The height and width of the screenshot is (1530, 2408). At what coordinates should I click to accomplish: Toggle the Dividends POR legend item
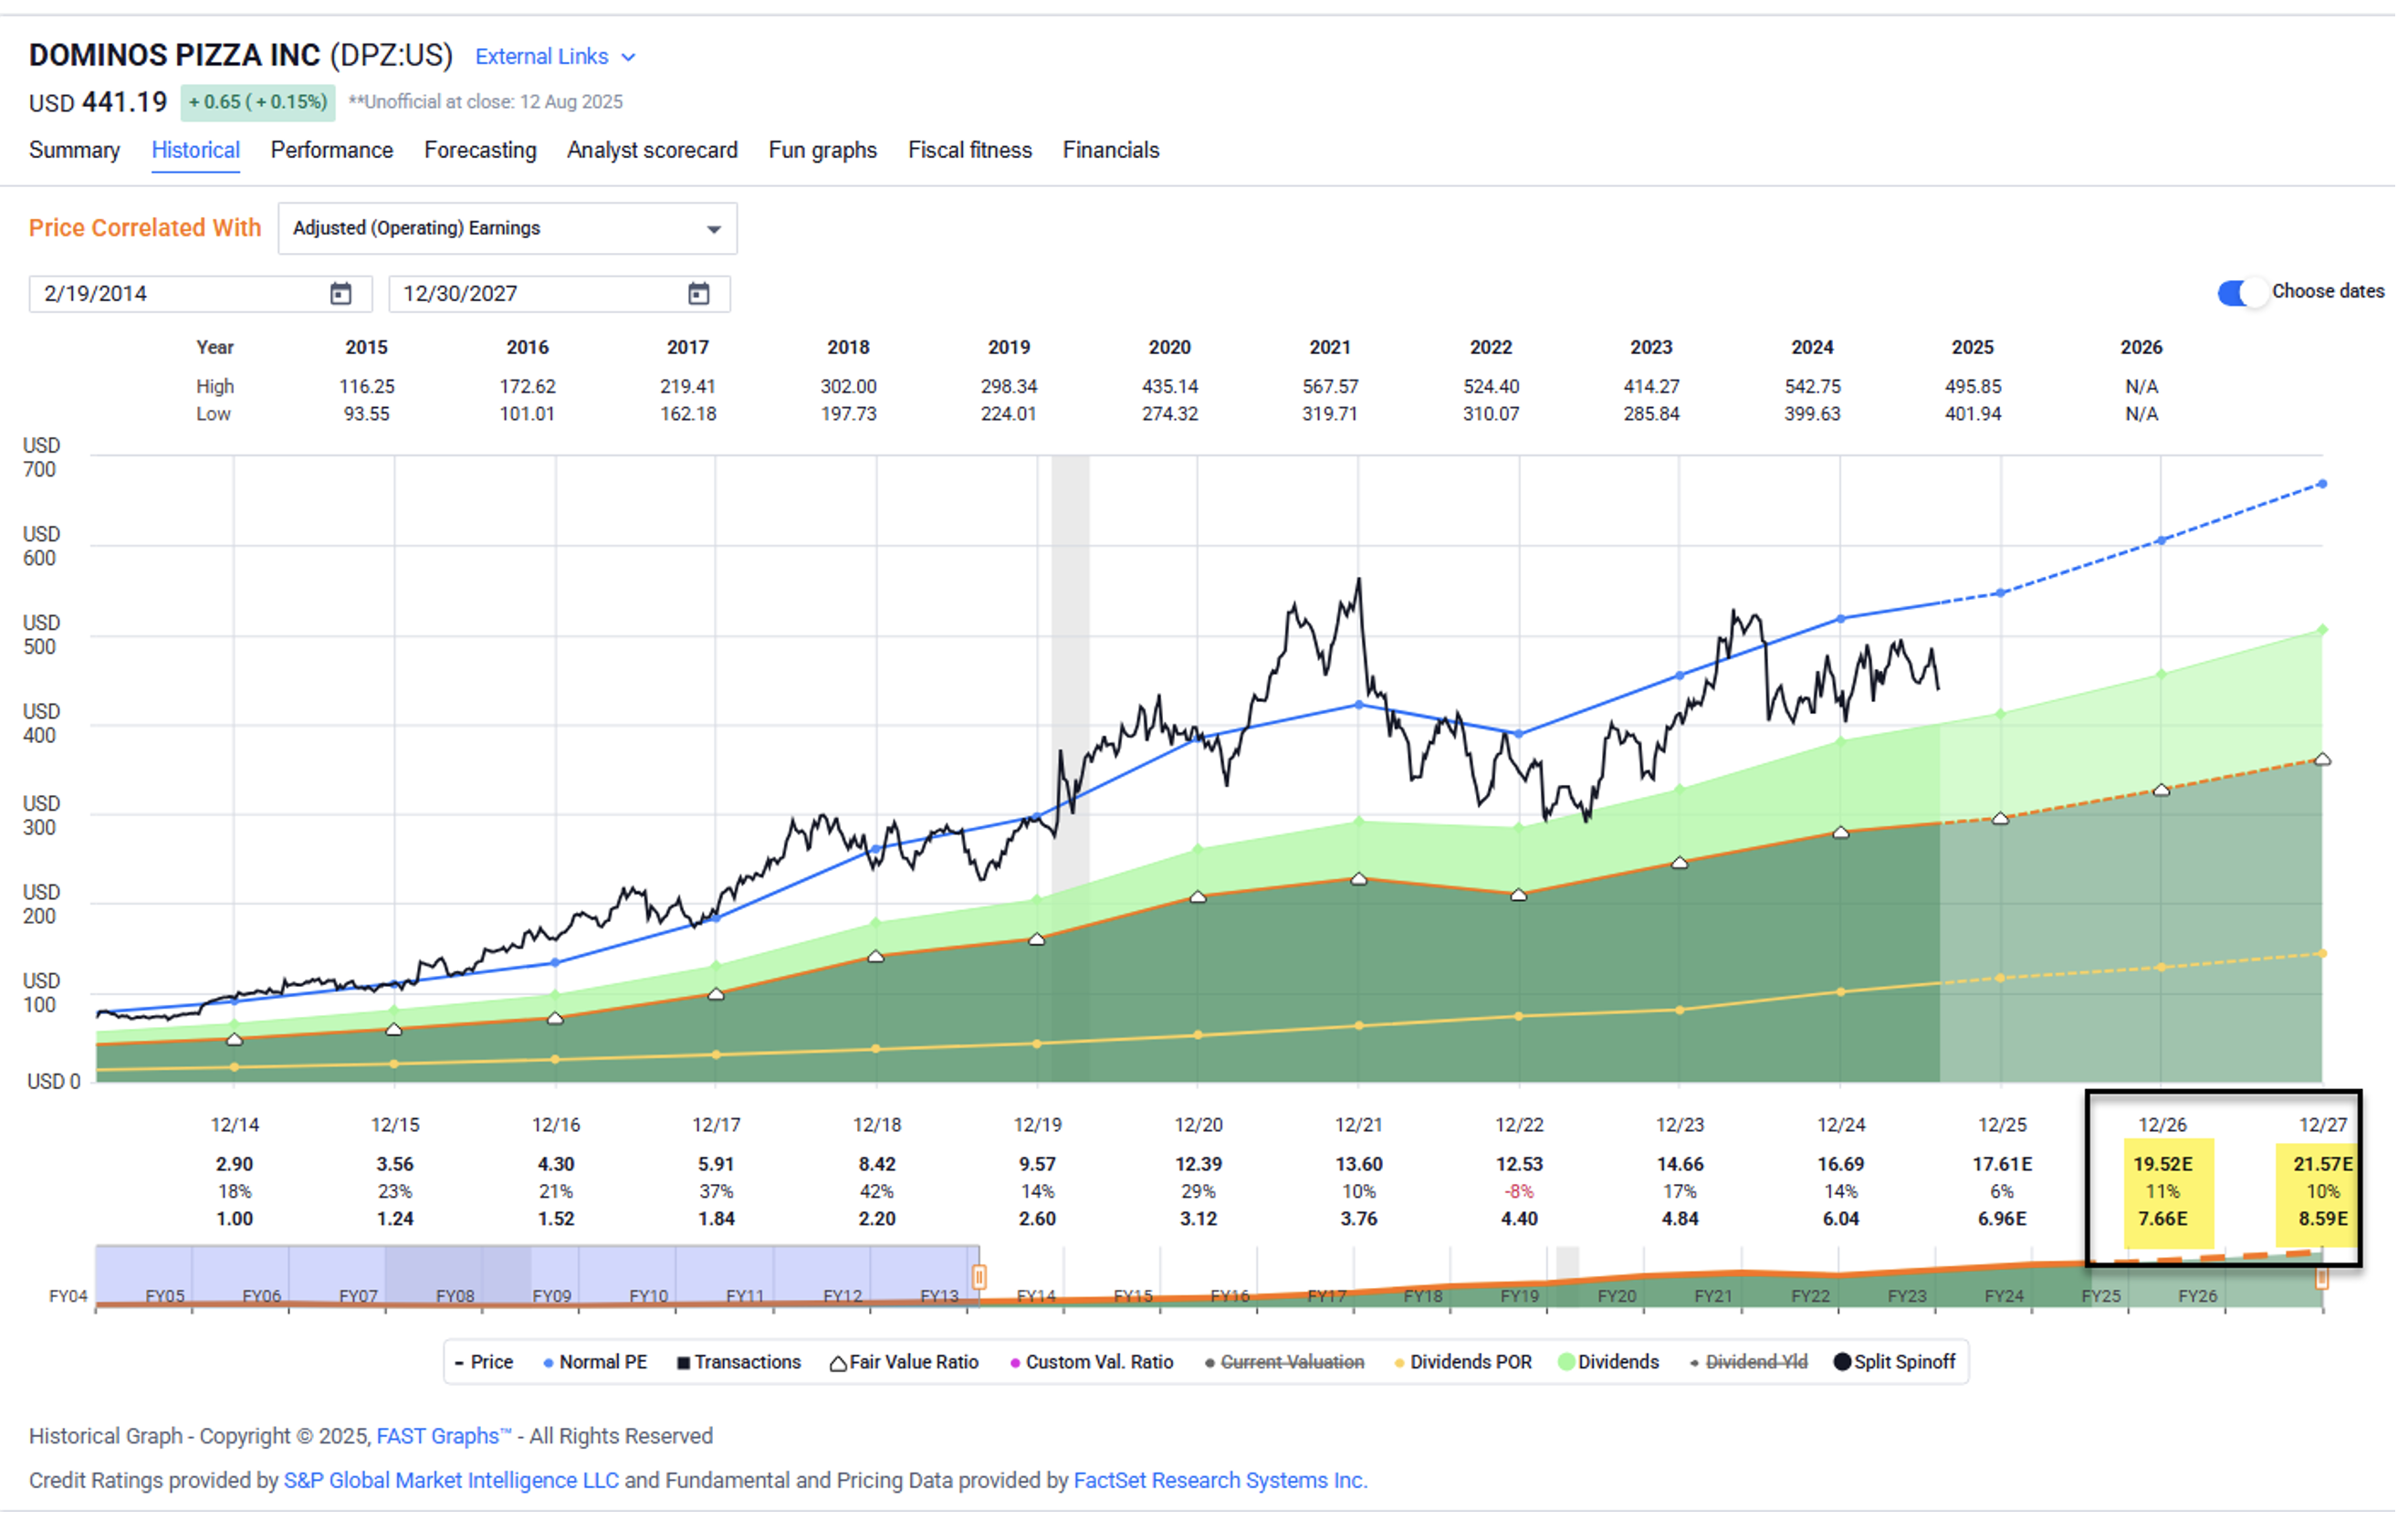1463,1362
